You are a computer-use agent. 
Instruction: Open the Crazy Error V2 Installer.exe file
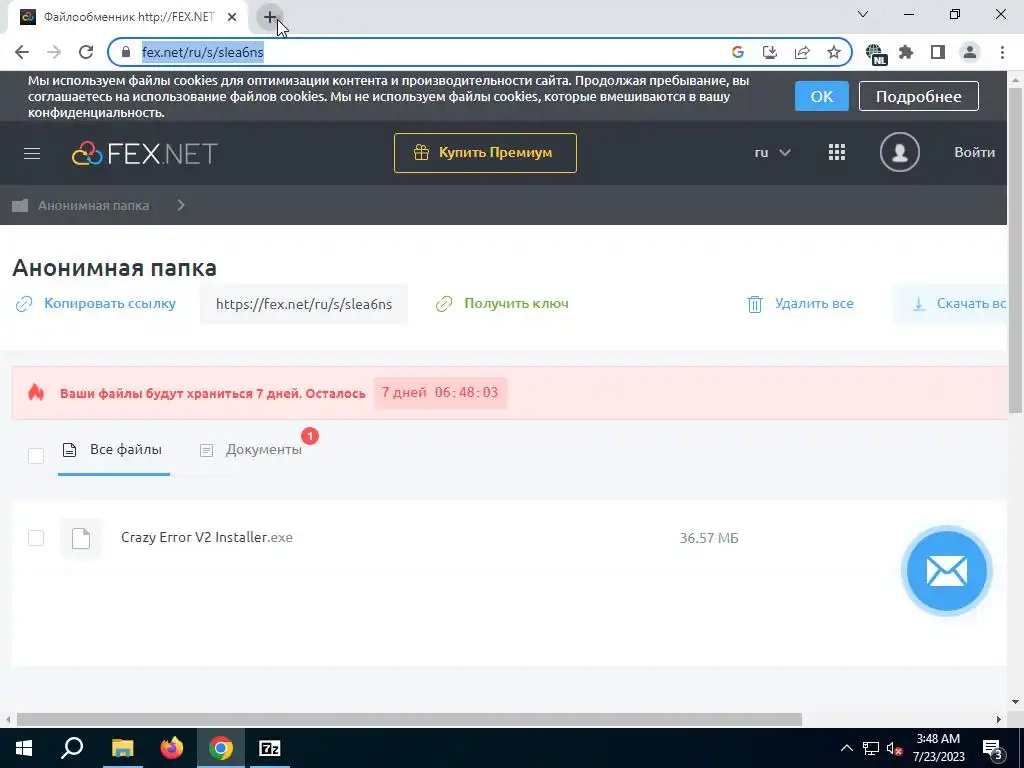tap(206, 537)
